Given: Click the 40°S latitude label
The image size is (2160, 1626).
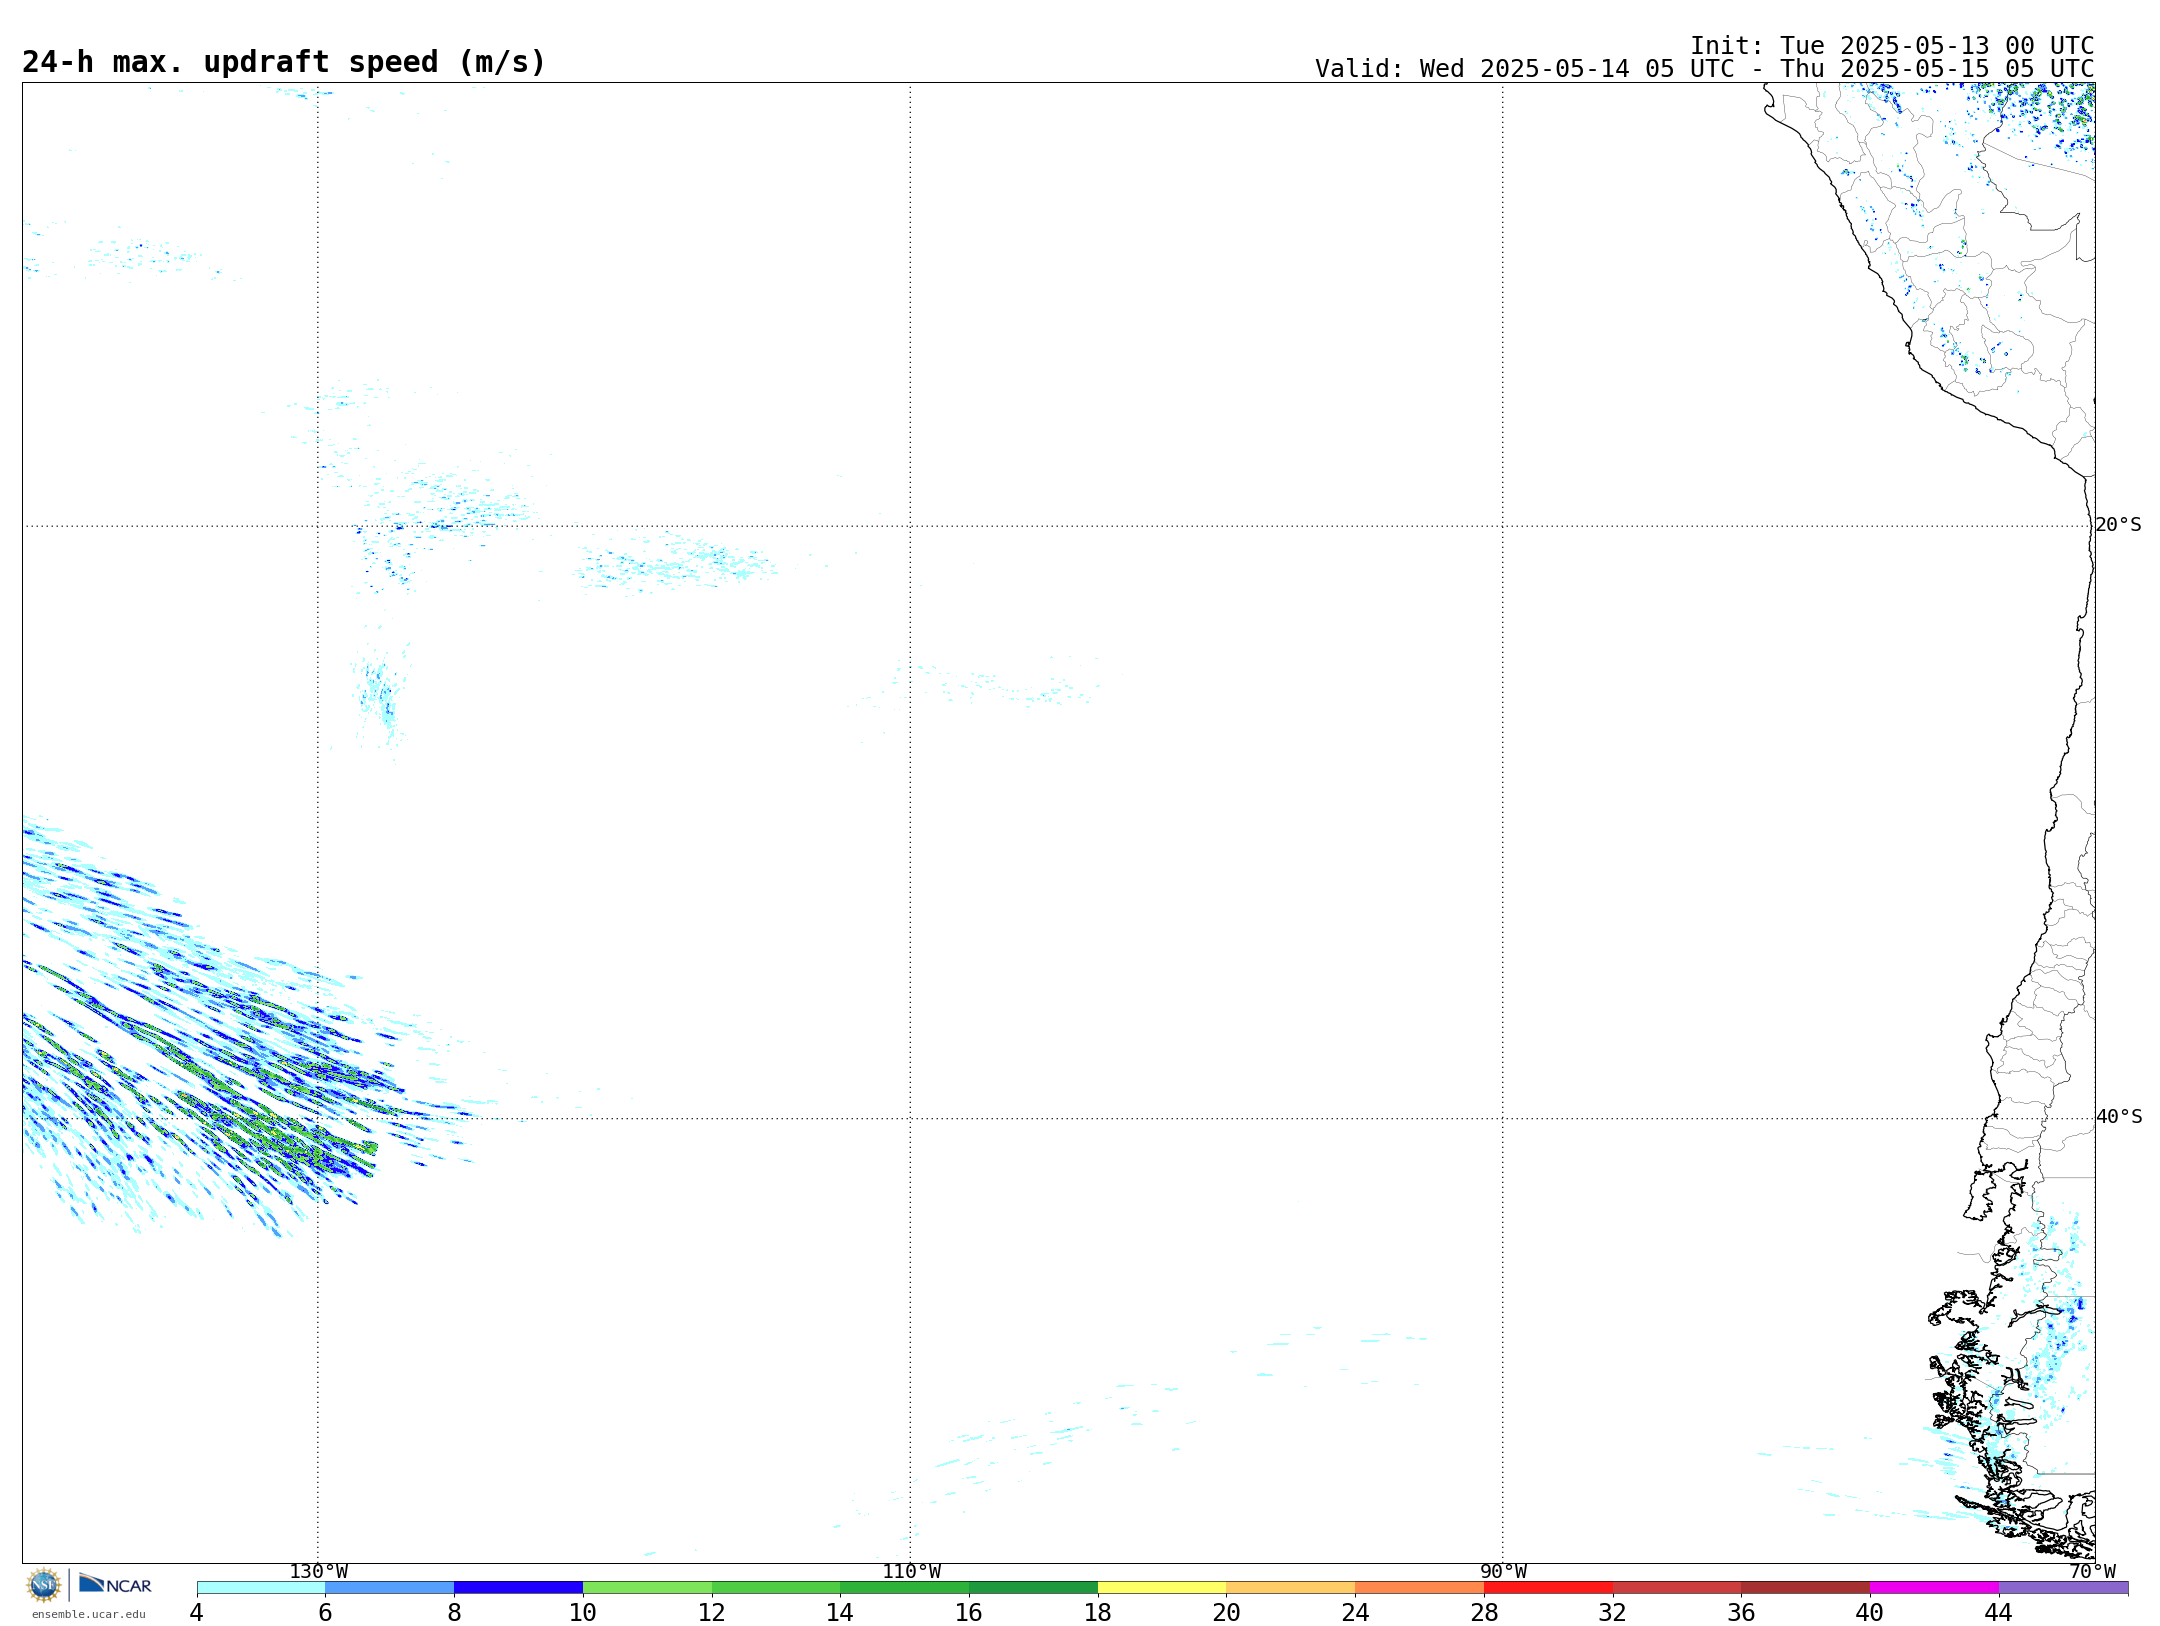Looking at the screenshot, I should (2118, 1117).
